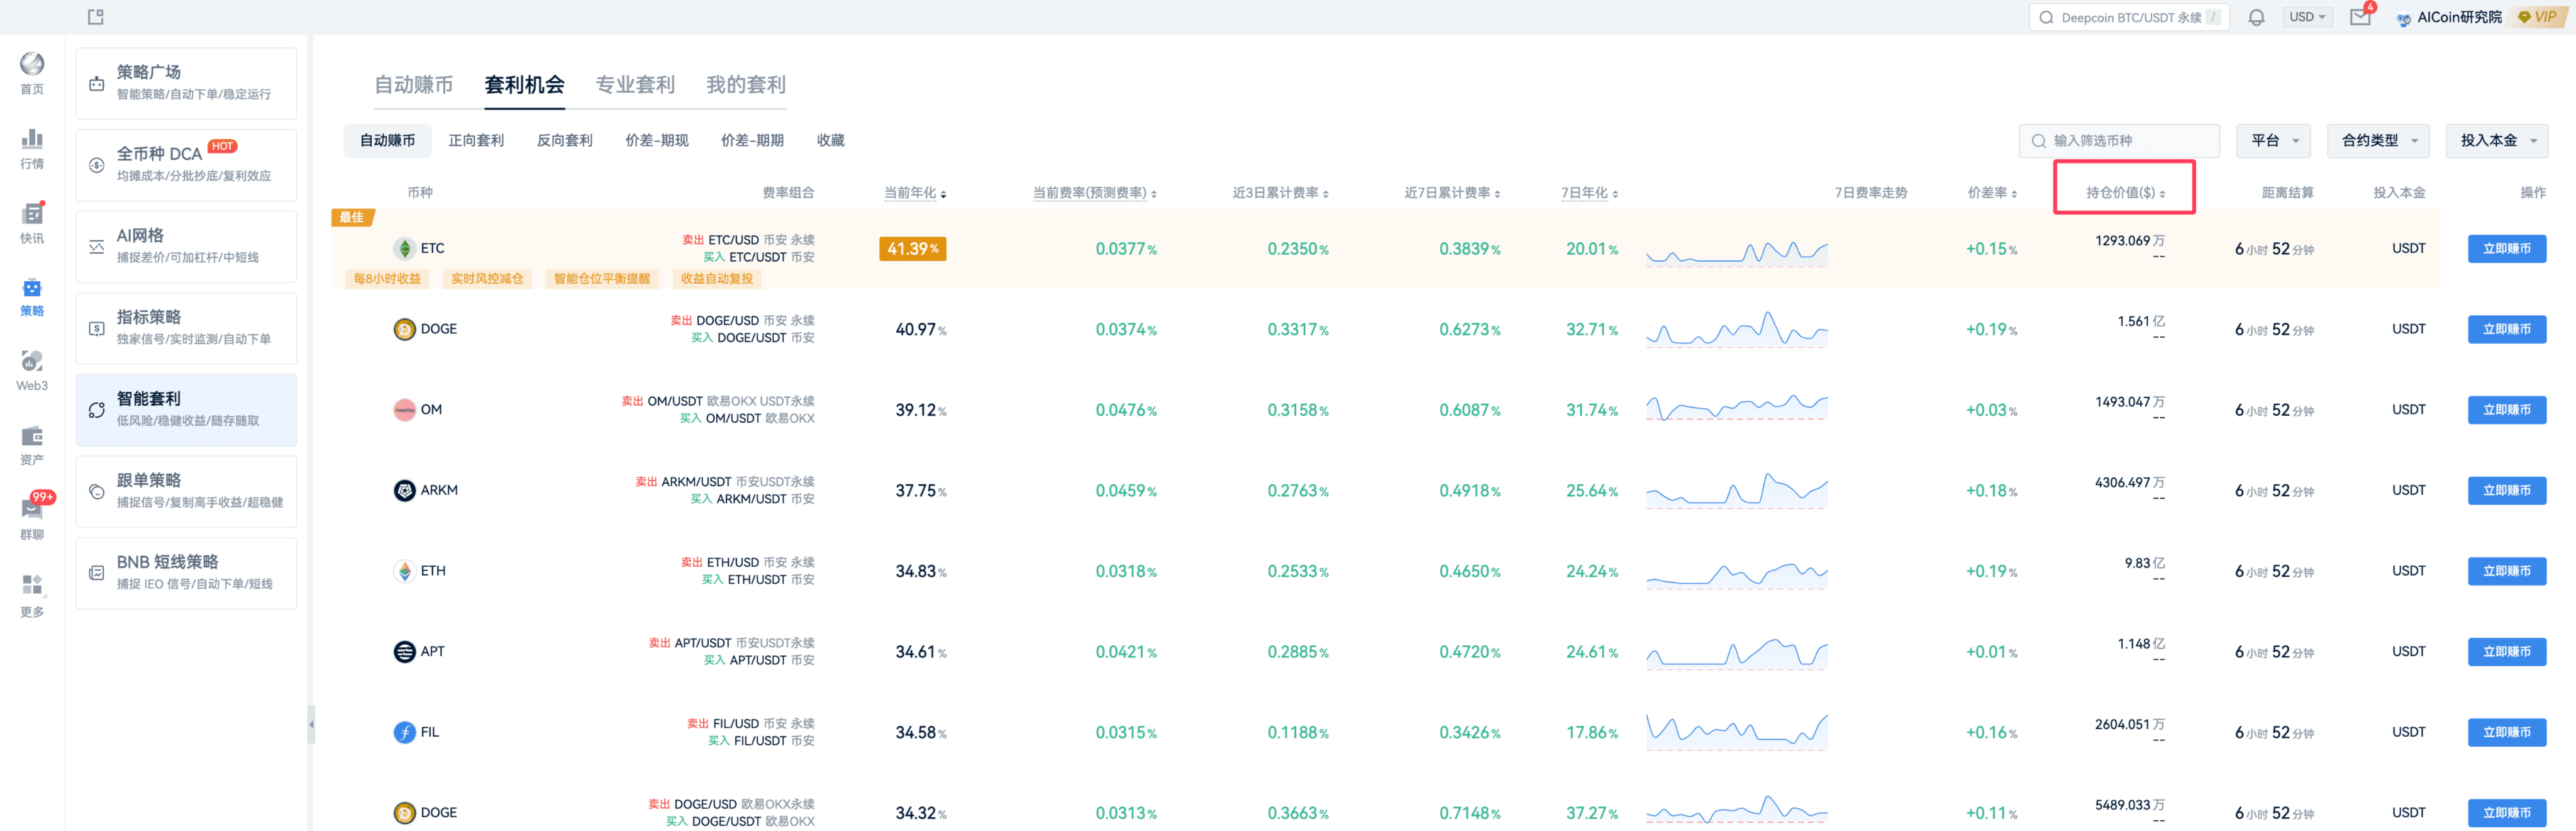Collapse the strategy side panel handle

click(311, 725)
